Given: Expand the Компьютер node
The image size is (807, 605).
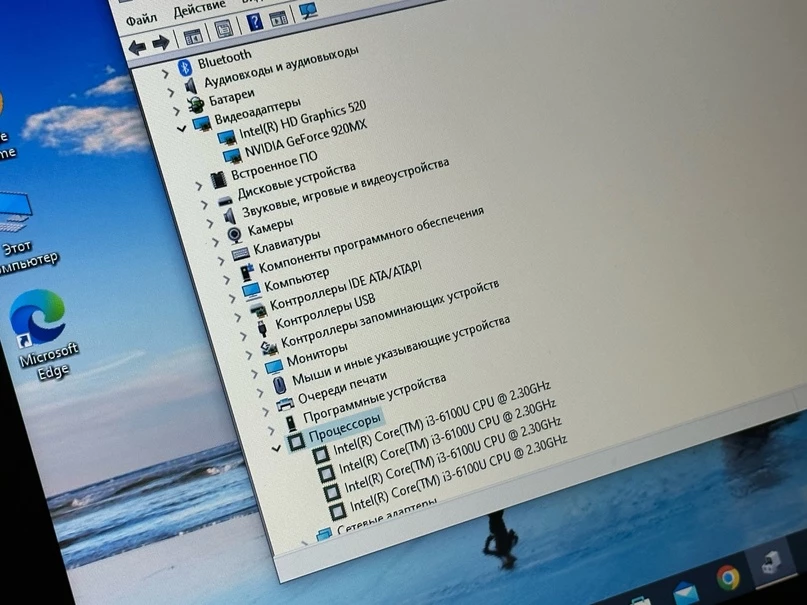Looking at the screenshot, I should [232, 299].
